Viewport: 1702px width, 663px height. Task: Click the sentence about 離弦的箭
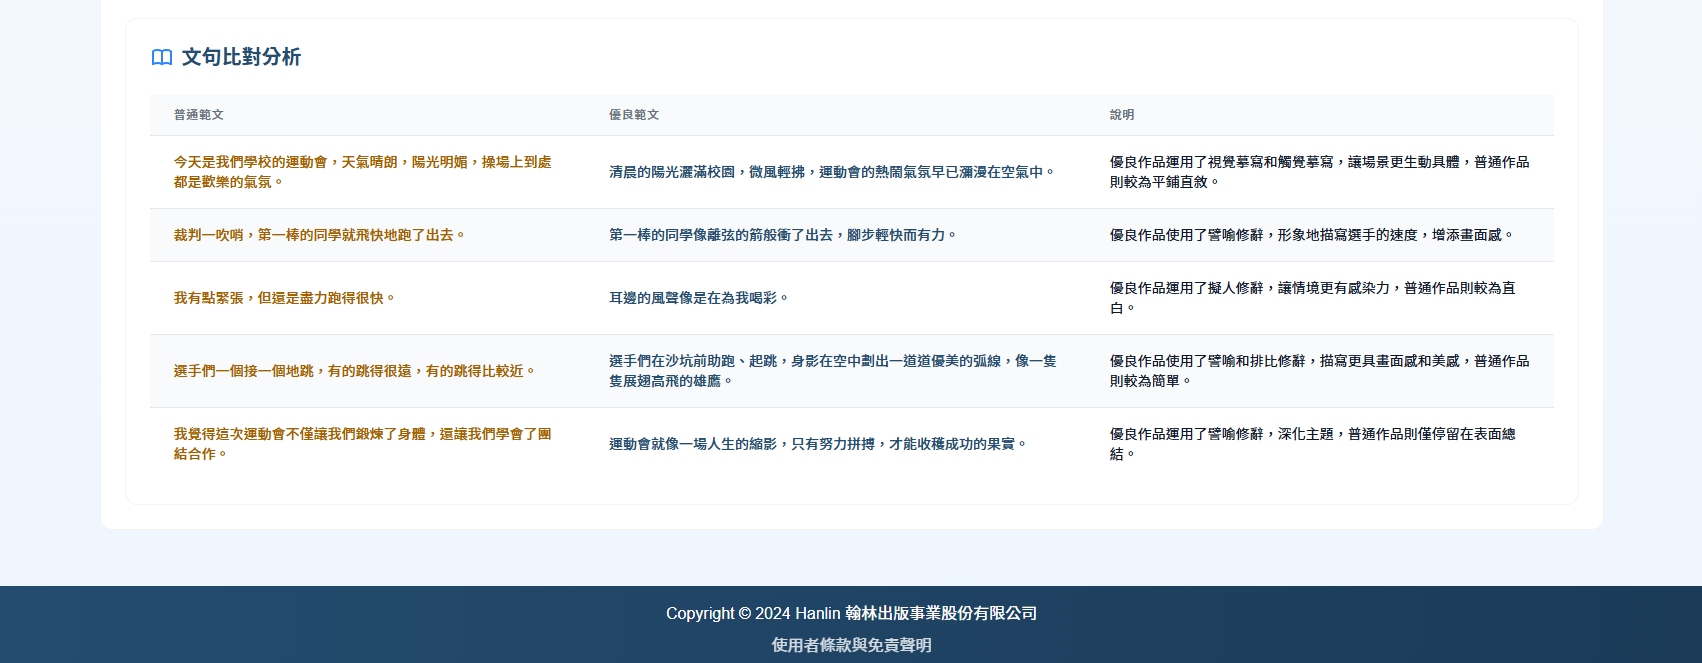coord(783,235)
